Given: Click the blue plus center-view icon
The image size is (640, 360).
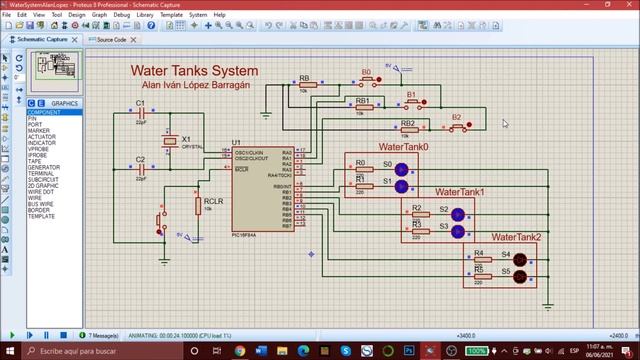Looking at the screenshot, I should (x=208, y=25).
